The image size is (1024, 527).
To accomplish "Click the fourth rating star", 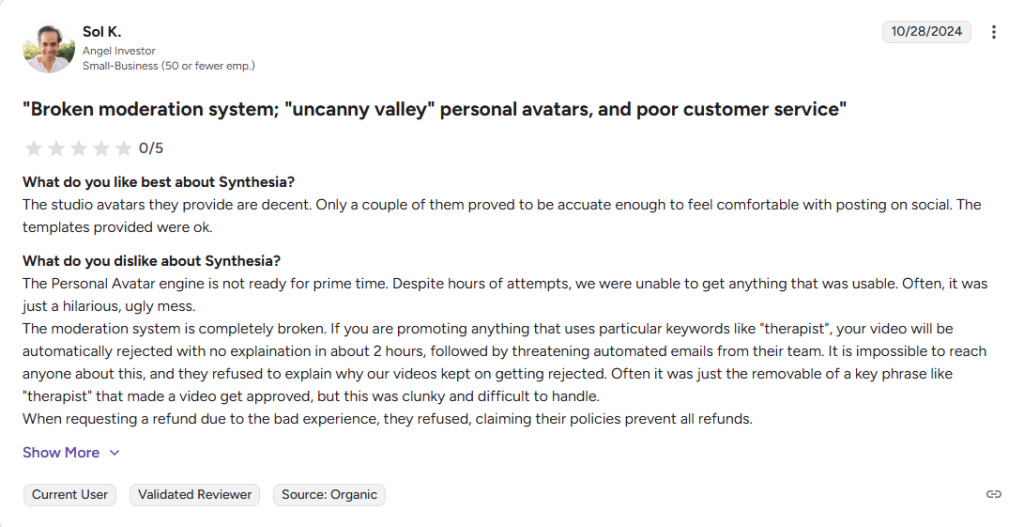I will click(x=101, y=149).
